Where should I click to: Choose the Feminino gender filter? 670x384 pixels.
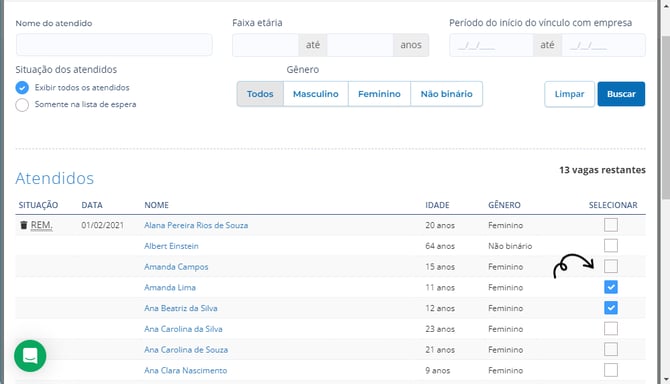pos(379,94)
